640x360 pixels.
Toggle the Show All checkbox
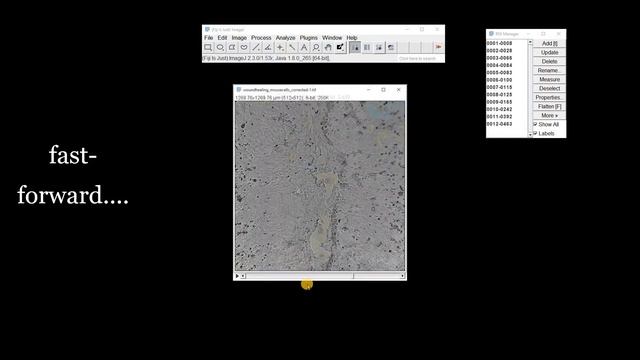tap(535, 124)
